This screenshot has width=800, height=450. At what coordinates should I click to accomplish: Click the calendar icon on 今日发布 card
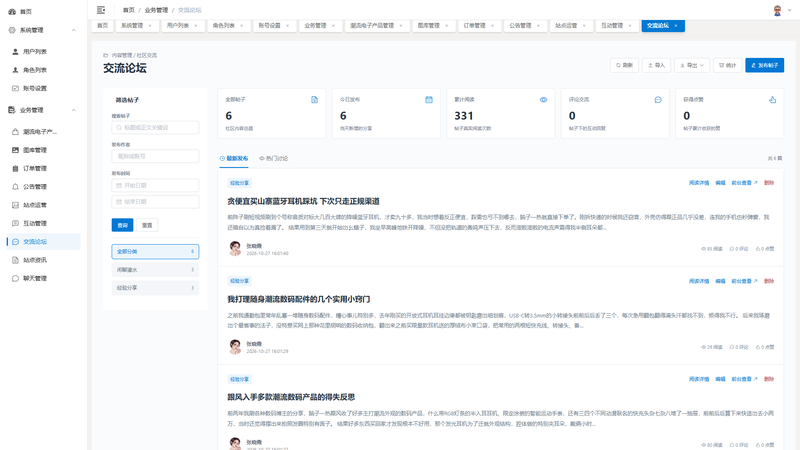[429, 99]
